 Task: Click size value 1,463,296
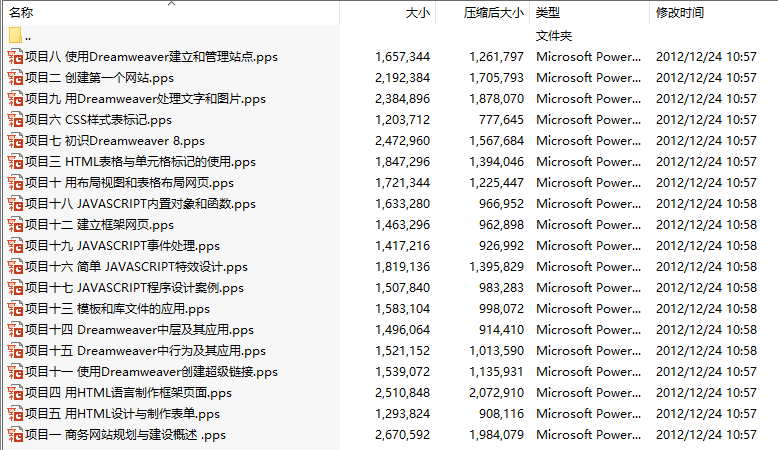click(402, 225)
